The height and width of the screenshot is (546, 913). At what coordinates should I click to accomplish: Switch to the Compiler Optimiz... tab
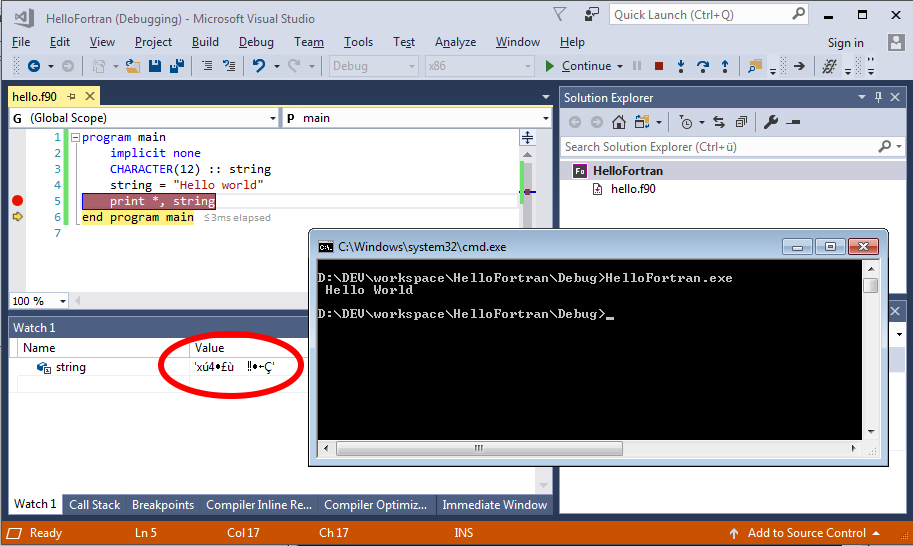click(376, 505)
